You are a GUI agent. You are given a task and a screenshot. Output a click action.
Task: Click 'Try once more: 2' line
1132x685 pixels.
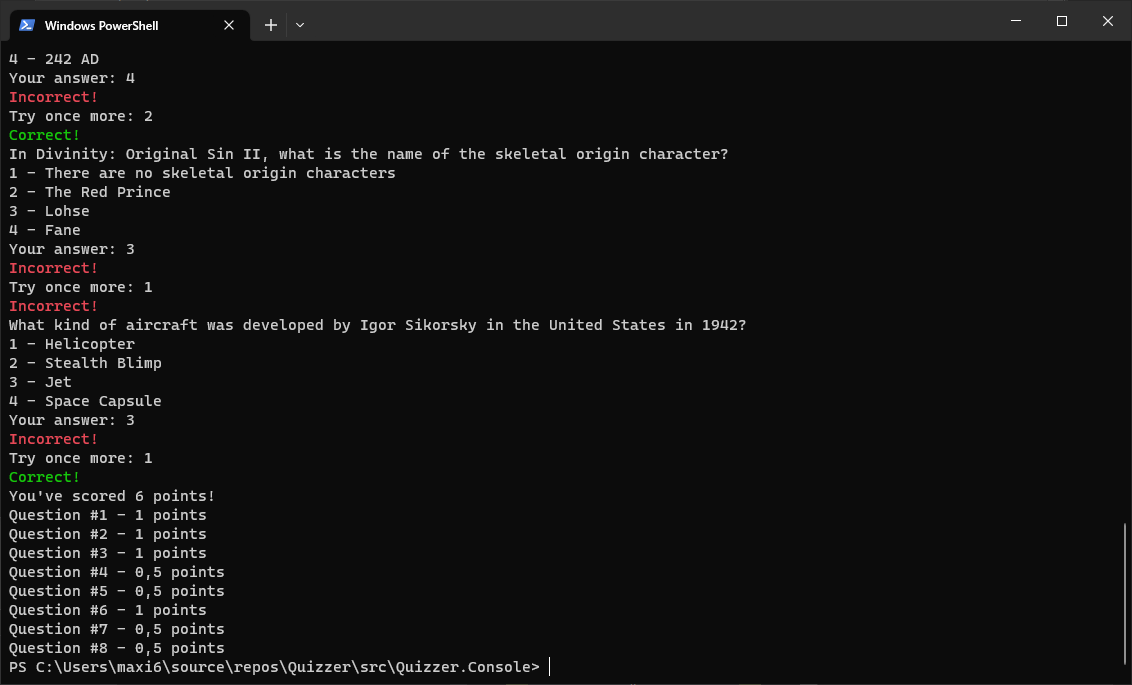[x=81, y=116]
